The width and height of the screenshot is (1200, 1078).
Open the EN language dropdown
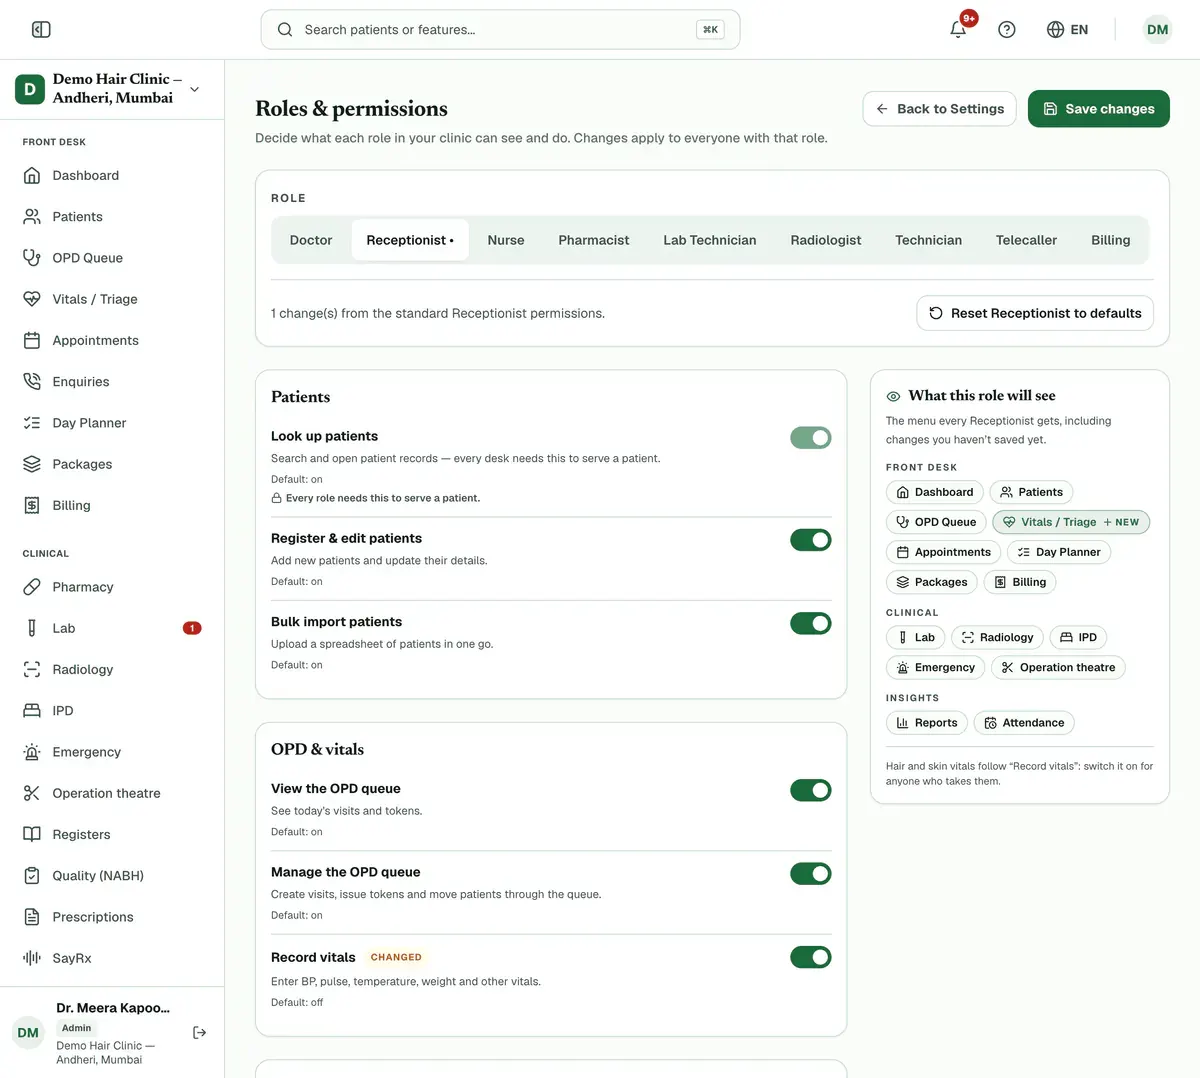click(1067, 30)
